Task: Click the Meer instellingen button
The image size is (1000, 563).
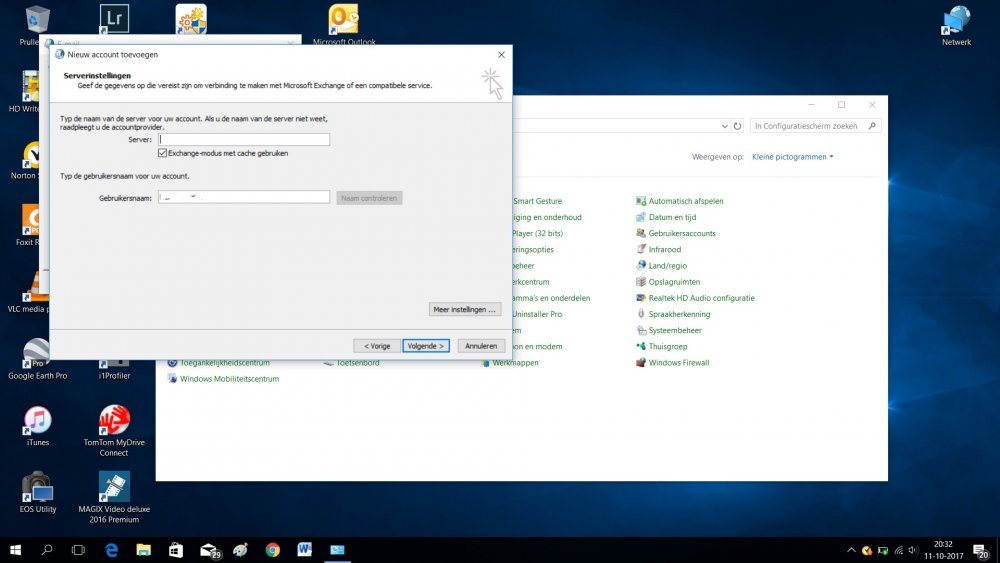Action: tap(465, 309)
